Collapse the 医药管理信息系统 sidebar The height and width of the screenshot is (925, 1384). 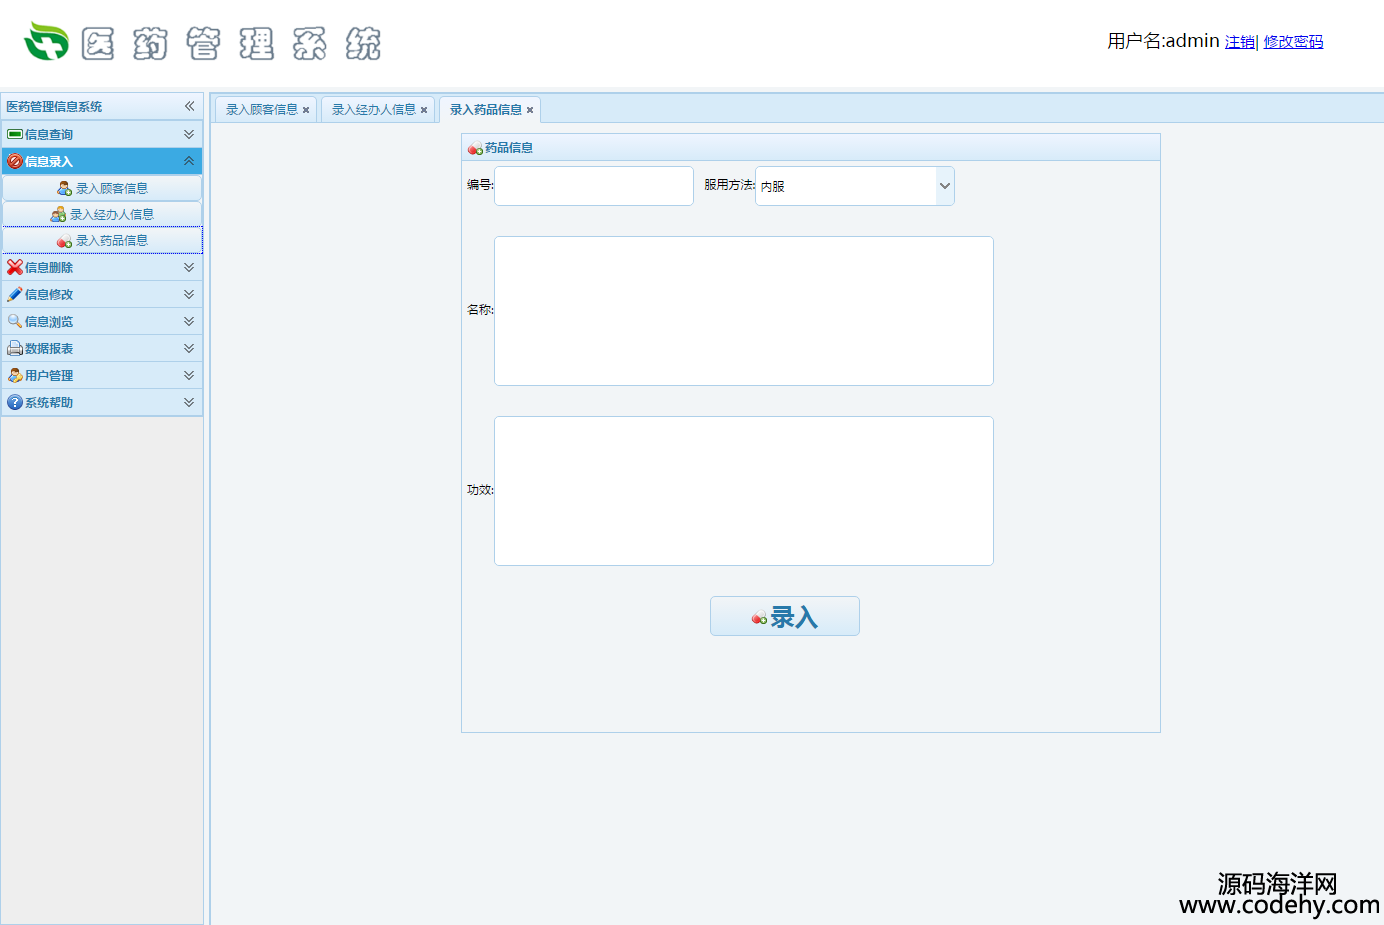189,106
